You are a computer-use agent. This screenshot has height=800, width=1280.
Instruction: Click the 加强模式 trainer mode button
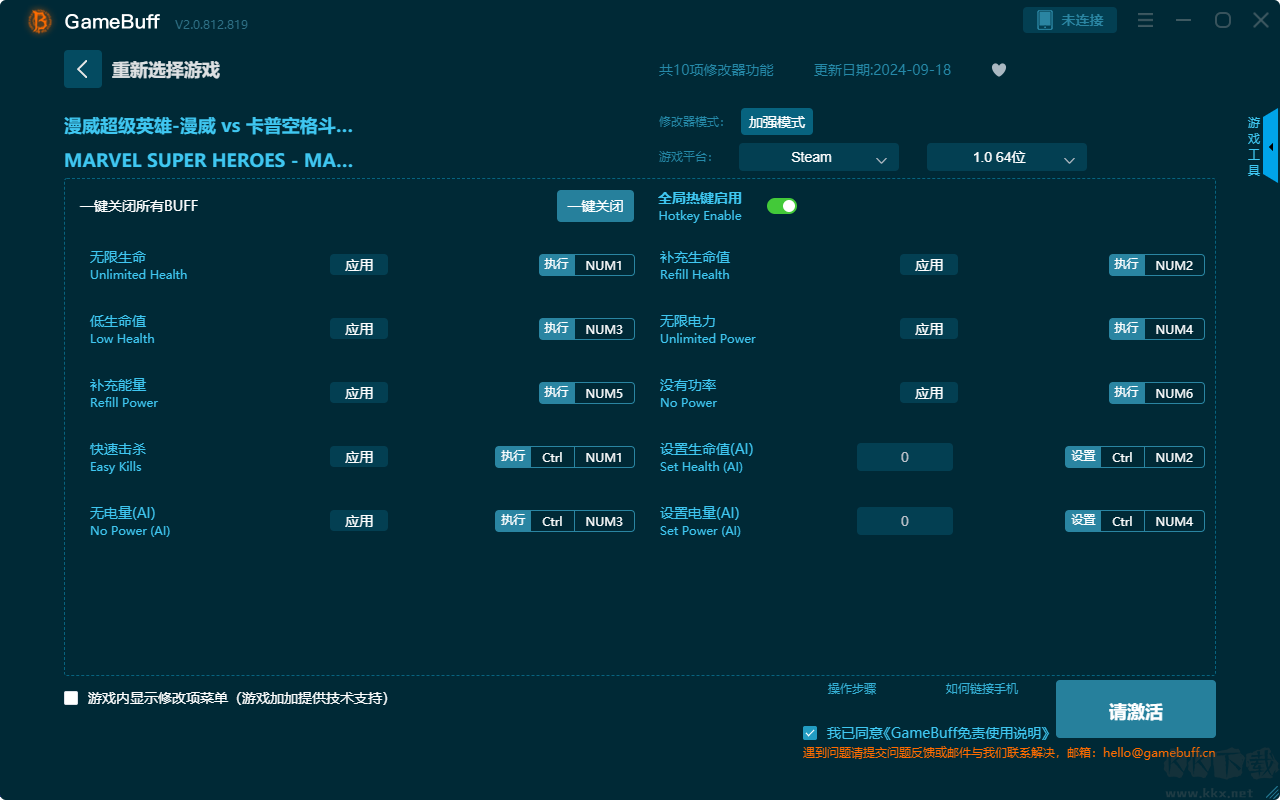point(777,122)
